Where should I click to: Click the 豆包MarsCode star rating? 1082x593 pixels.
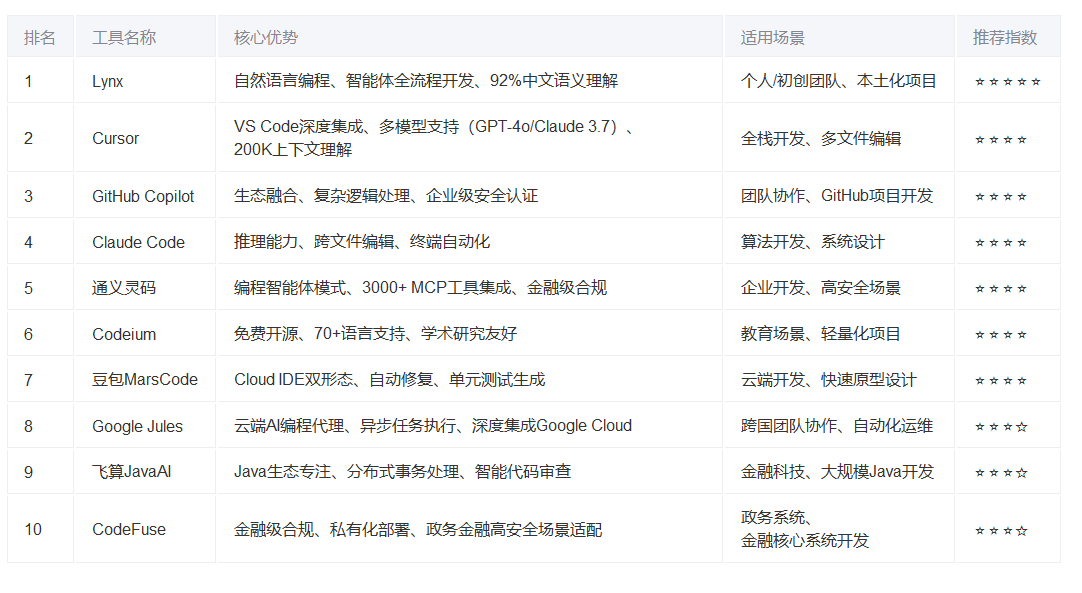[1001, 381]
